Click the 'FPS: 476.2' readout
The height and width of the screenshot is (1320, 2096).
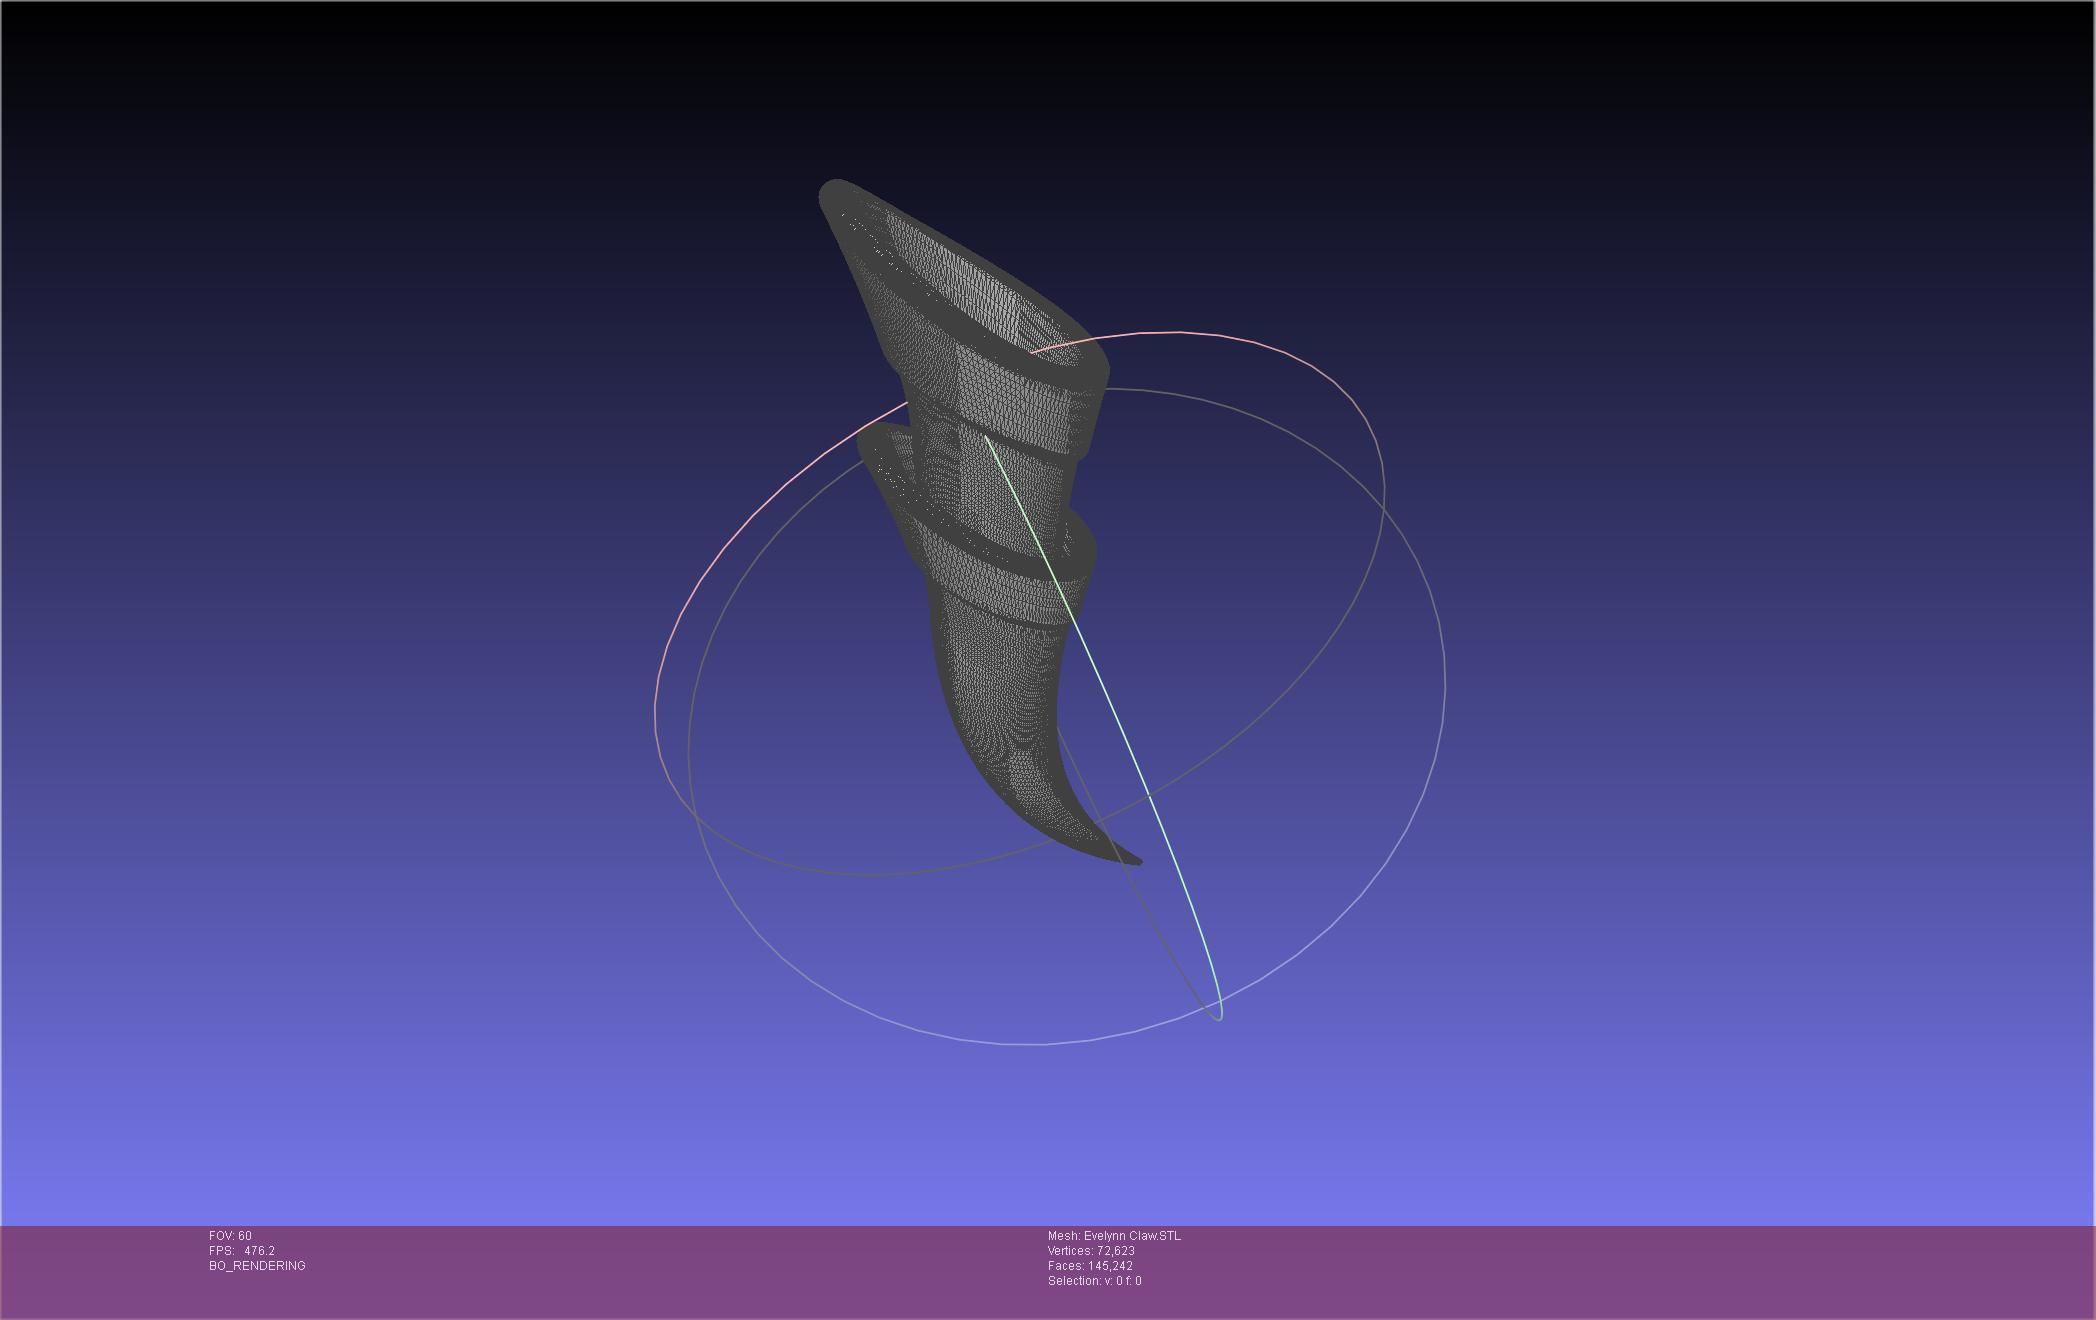coord(242,1251)
